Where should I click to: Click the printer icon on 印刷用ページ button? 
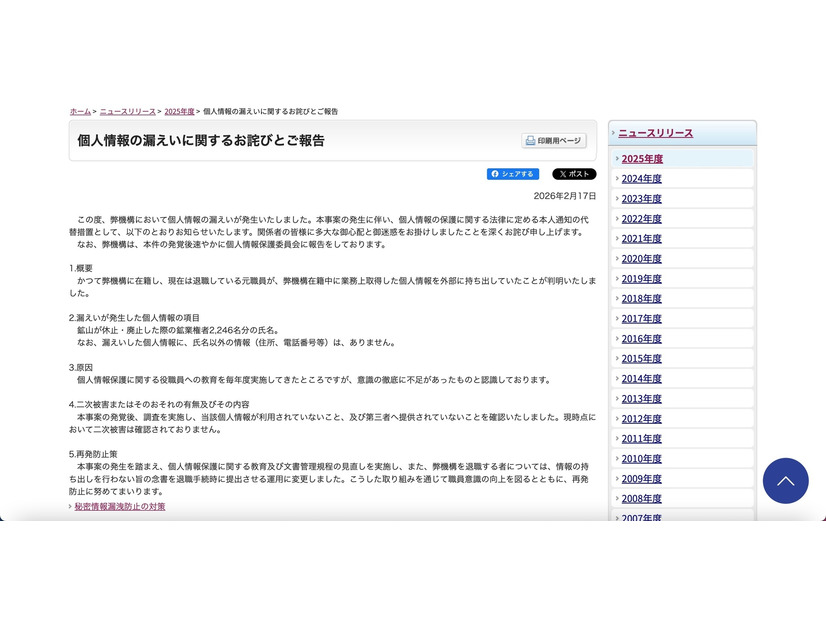(x=529, y=139)
